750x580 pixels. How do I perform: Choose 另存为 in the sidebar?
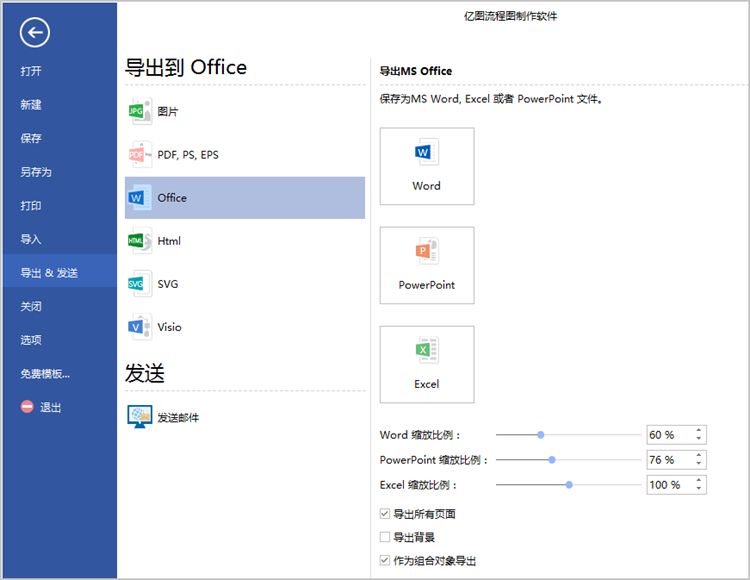coord(36,172)
